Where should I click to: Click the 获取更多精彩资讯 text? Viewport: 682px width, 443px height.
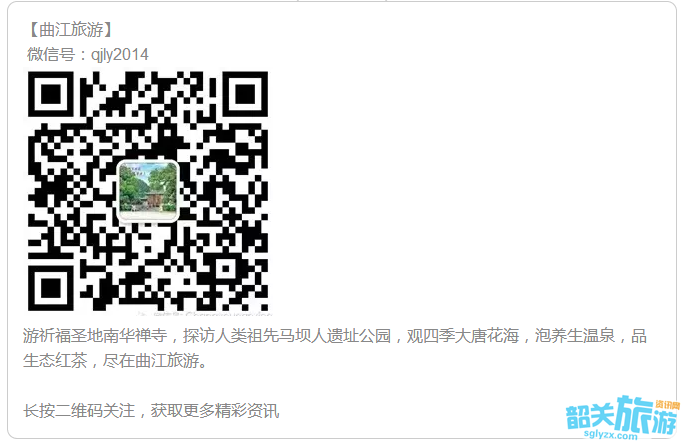(215, 410)
